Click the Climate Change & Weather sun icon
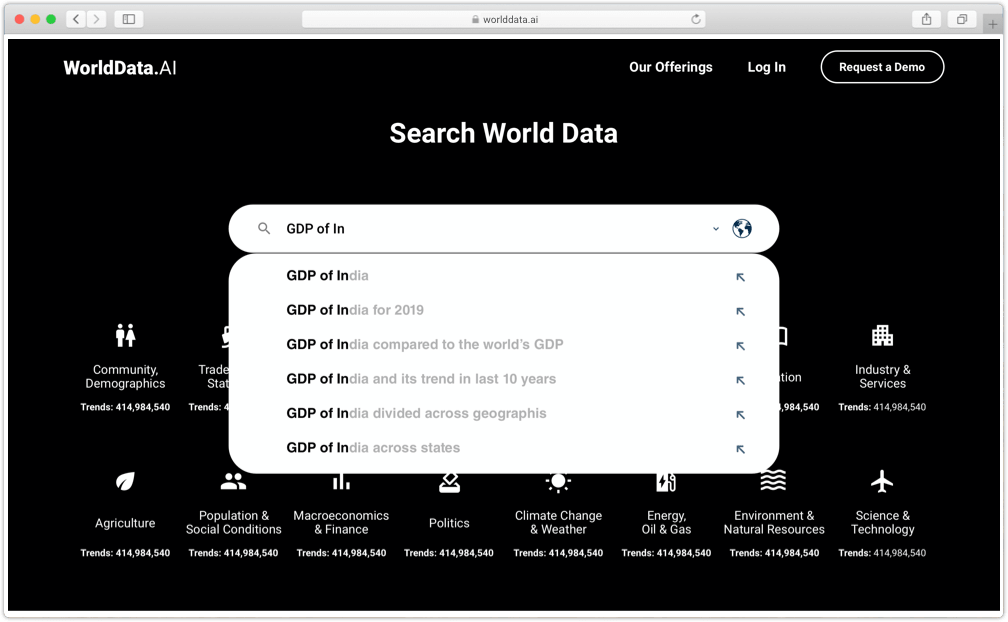Viewport: 1008px width, 622px height. (557, 483)
